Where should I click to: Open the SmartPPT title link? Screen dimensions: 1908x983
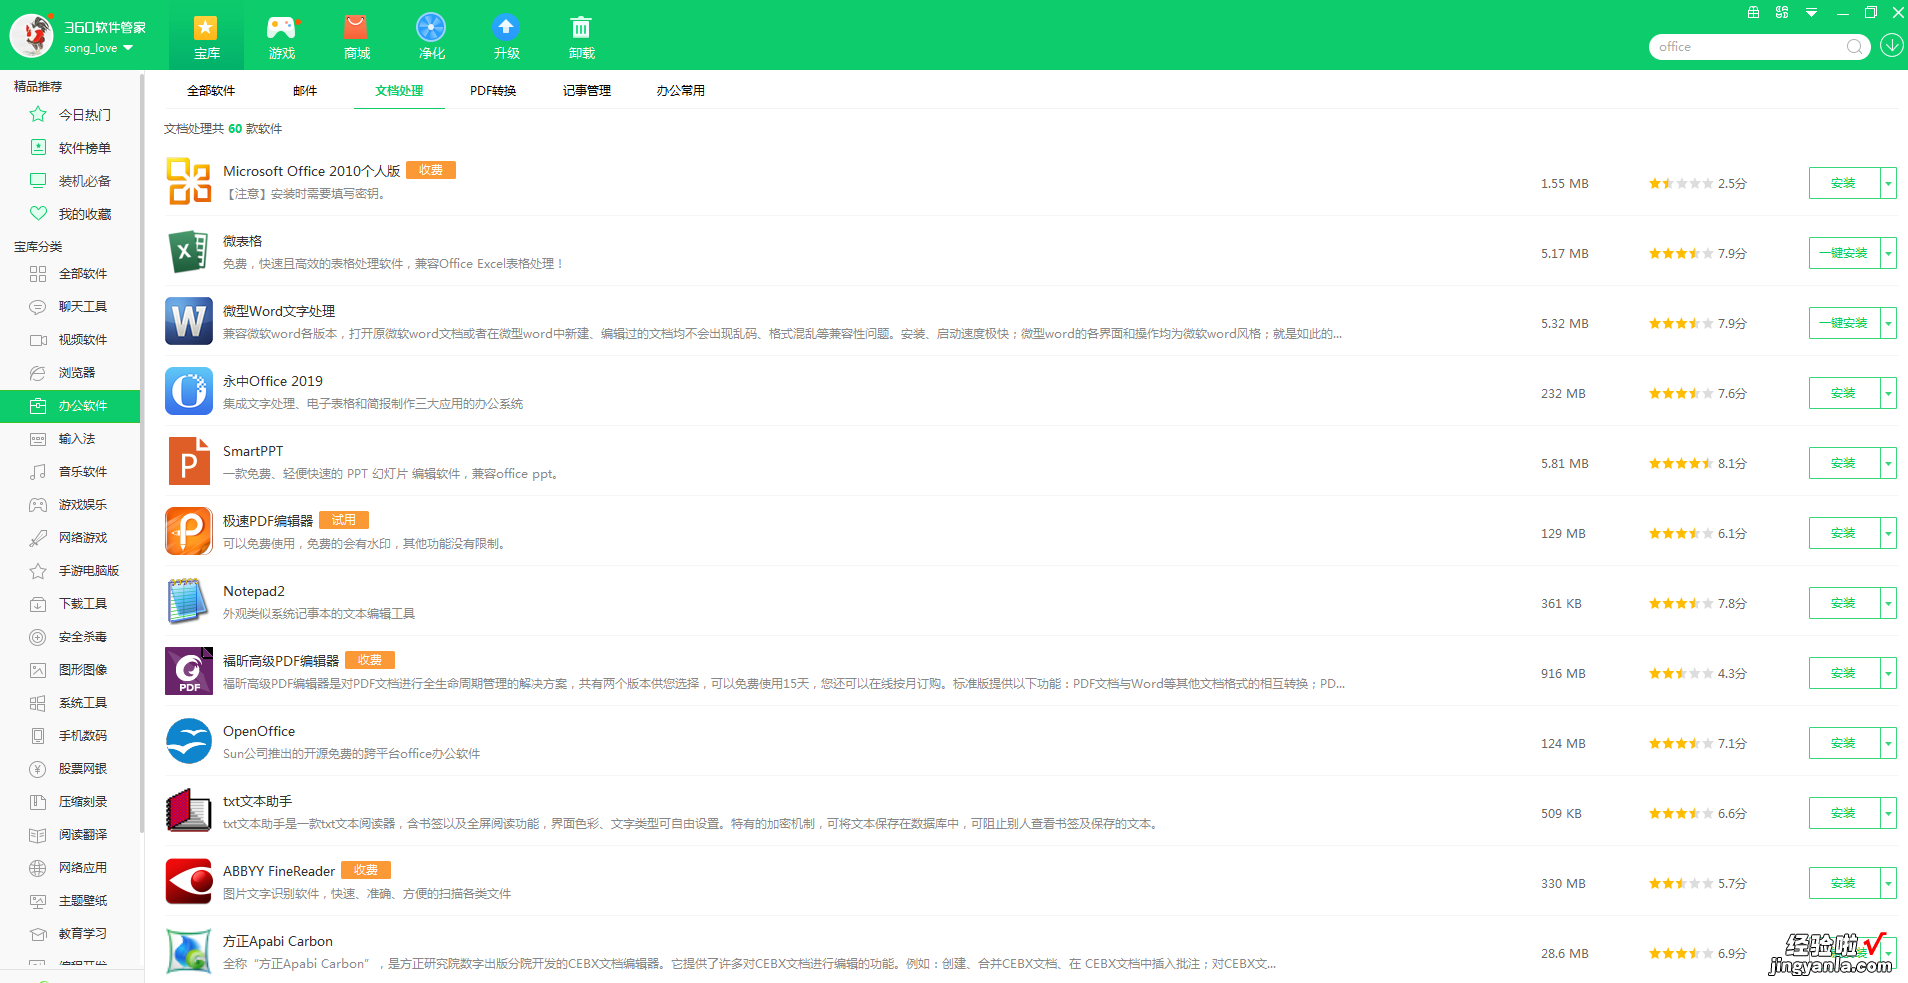click(253, 451)
